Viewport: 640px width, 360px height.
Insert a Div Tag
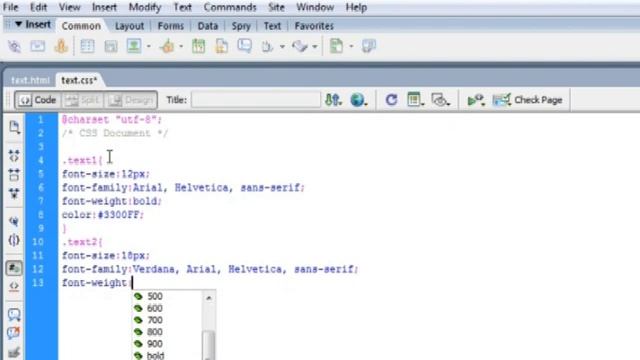[x=111, y=46]
